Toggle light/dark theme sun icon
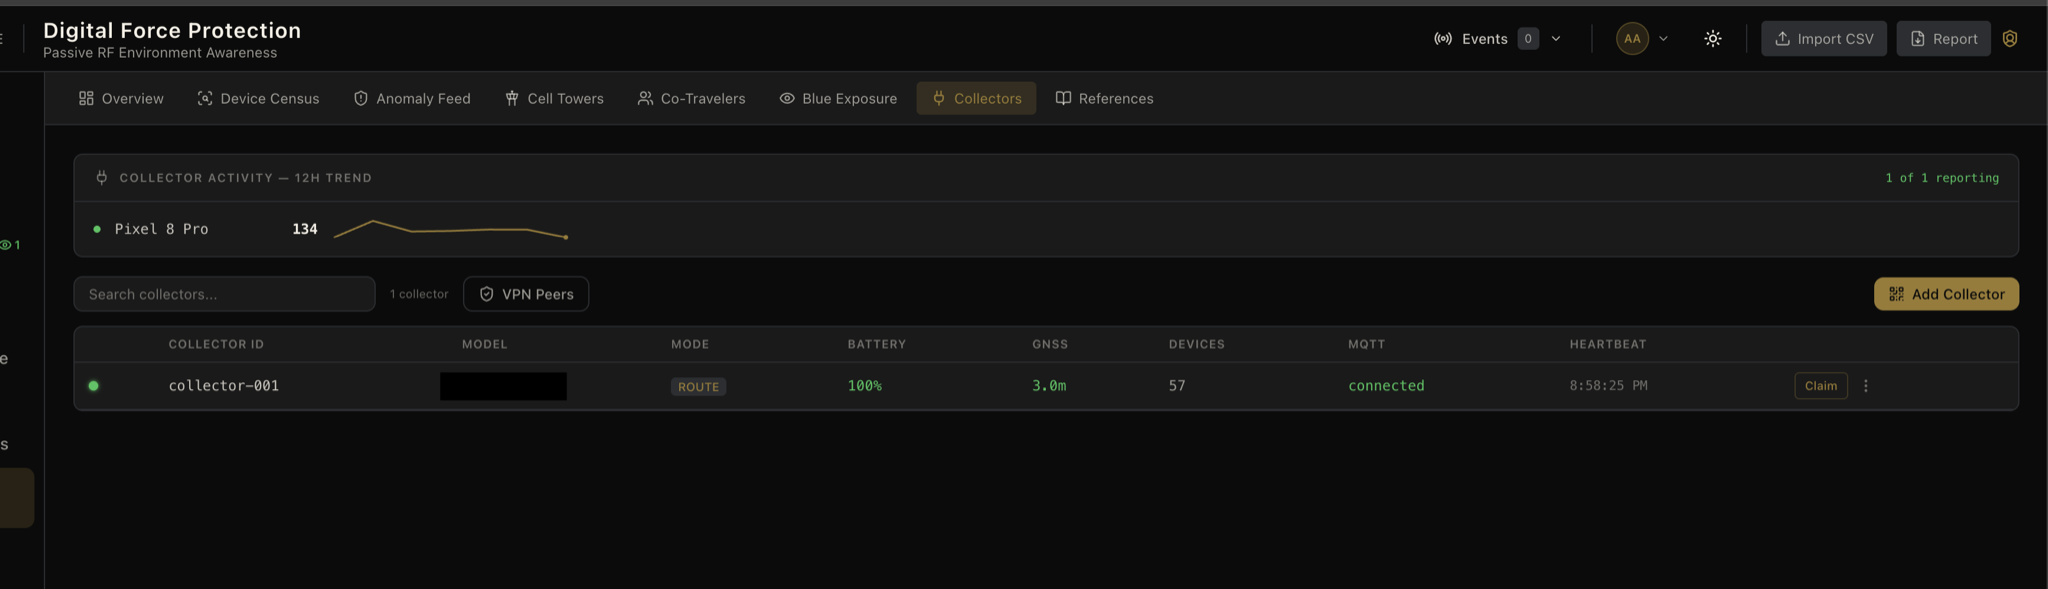Screen dimensions: 2048x589 click(x=1713, y=39)
